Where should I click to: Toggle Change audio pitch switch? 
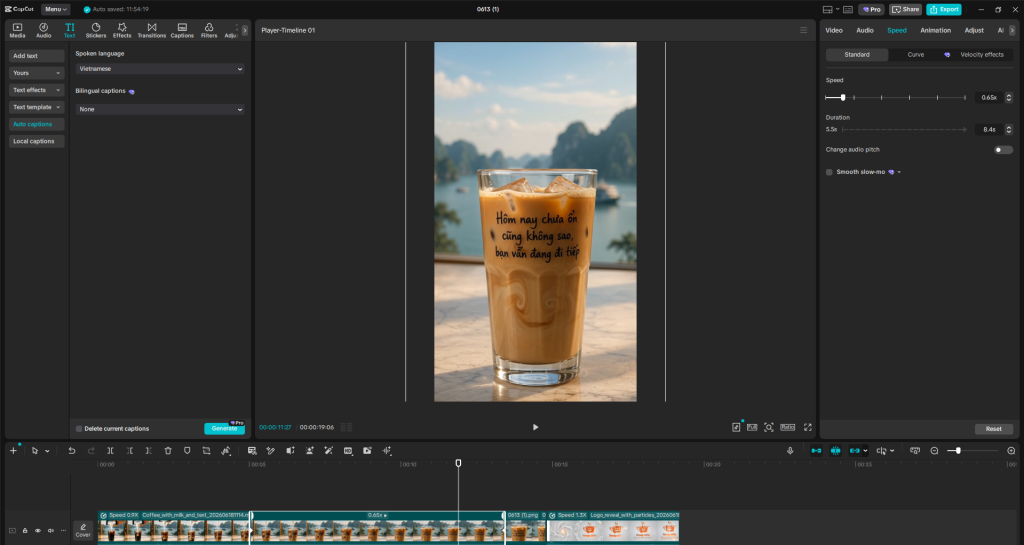[1003, 149]
